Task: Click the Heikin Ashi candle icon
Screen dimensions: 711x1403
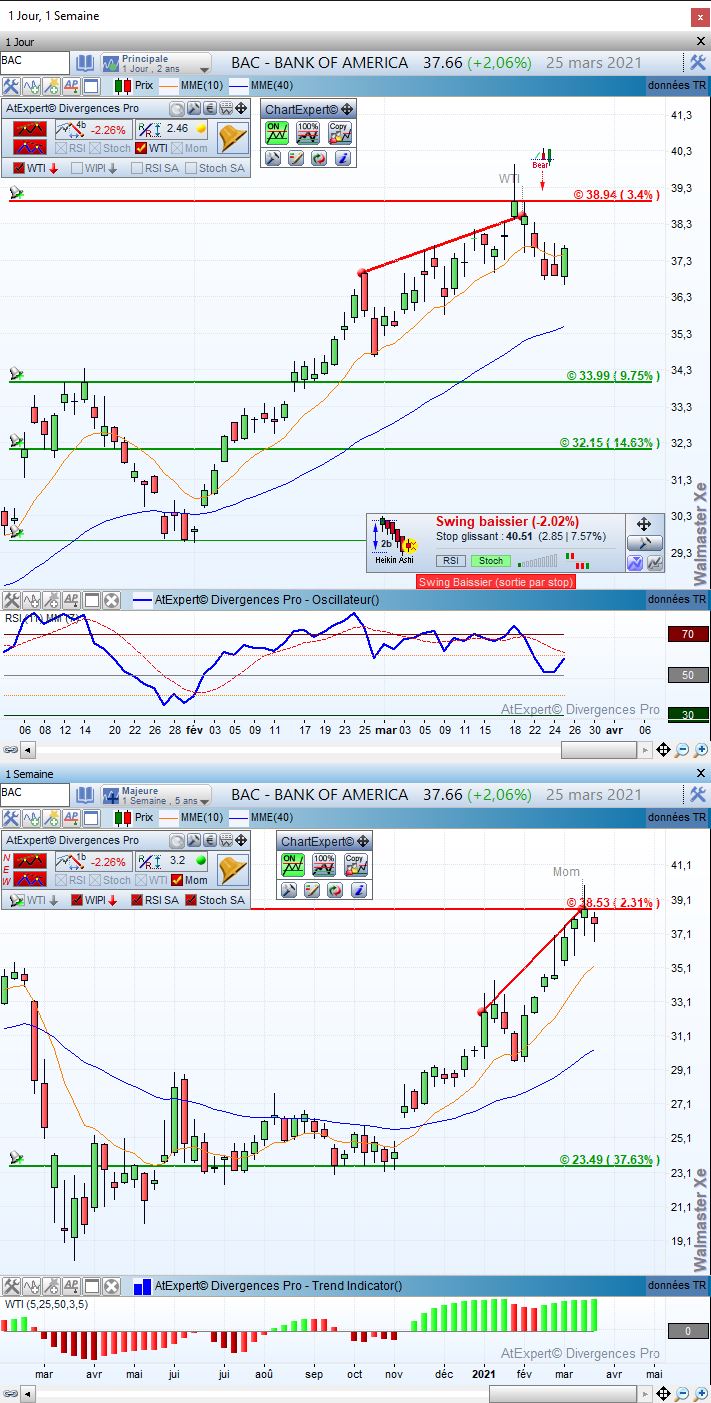Action: click(394, 540)
